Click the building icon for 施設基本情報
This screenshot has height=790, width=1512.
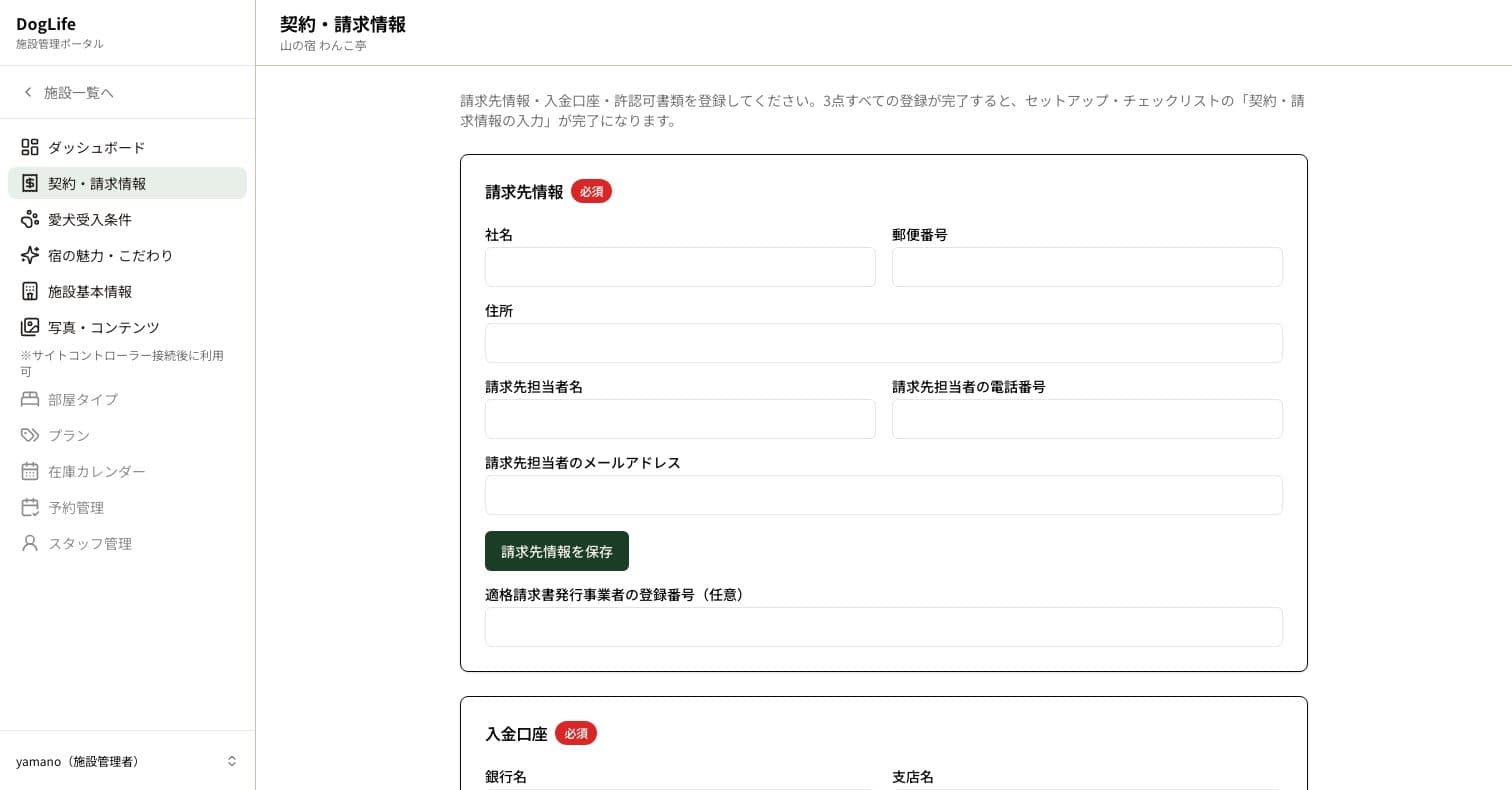click(30, 292)
